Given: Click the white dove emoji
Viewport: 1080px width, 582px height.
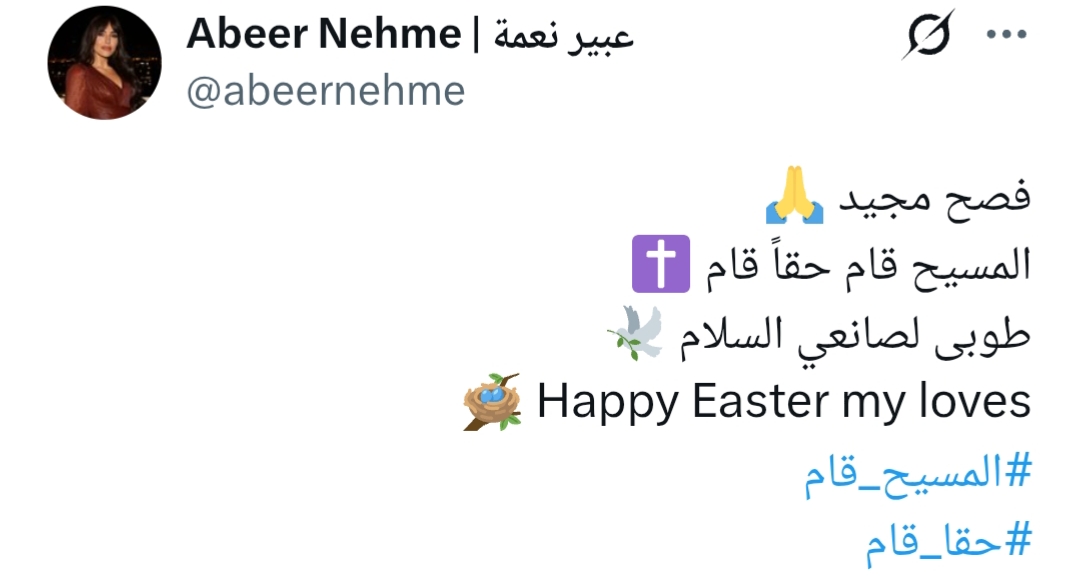Looking at the screenshot, I should 634,333.
